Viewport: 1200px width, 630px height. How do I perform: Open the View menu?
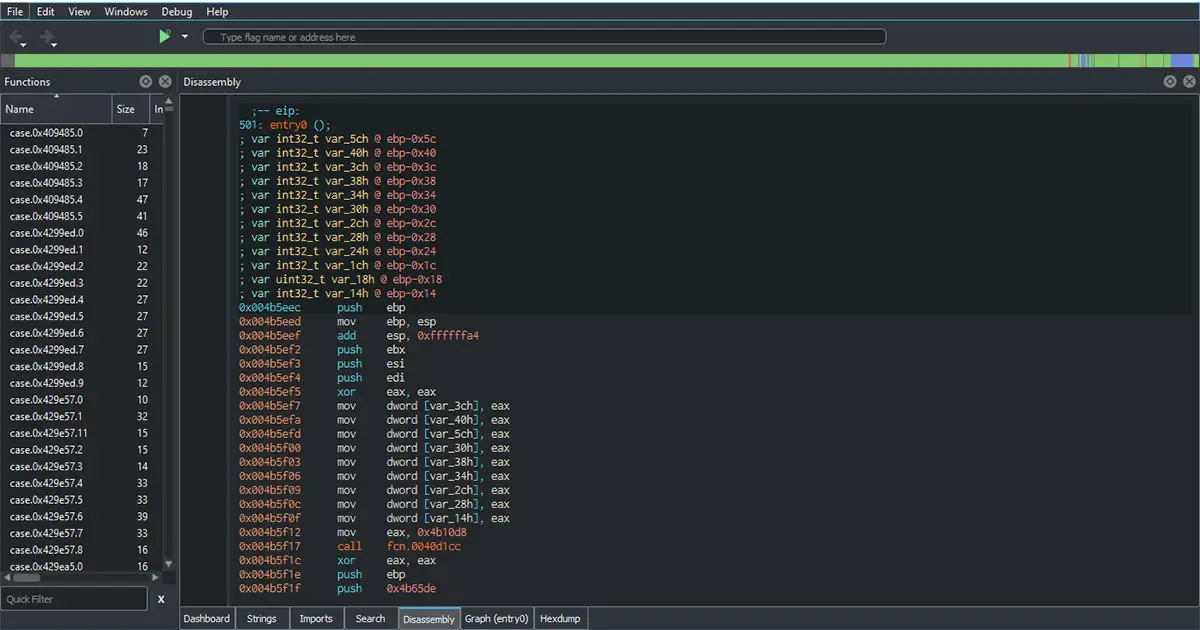[x=80, y=12]
